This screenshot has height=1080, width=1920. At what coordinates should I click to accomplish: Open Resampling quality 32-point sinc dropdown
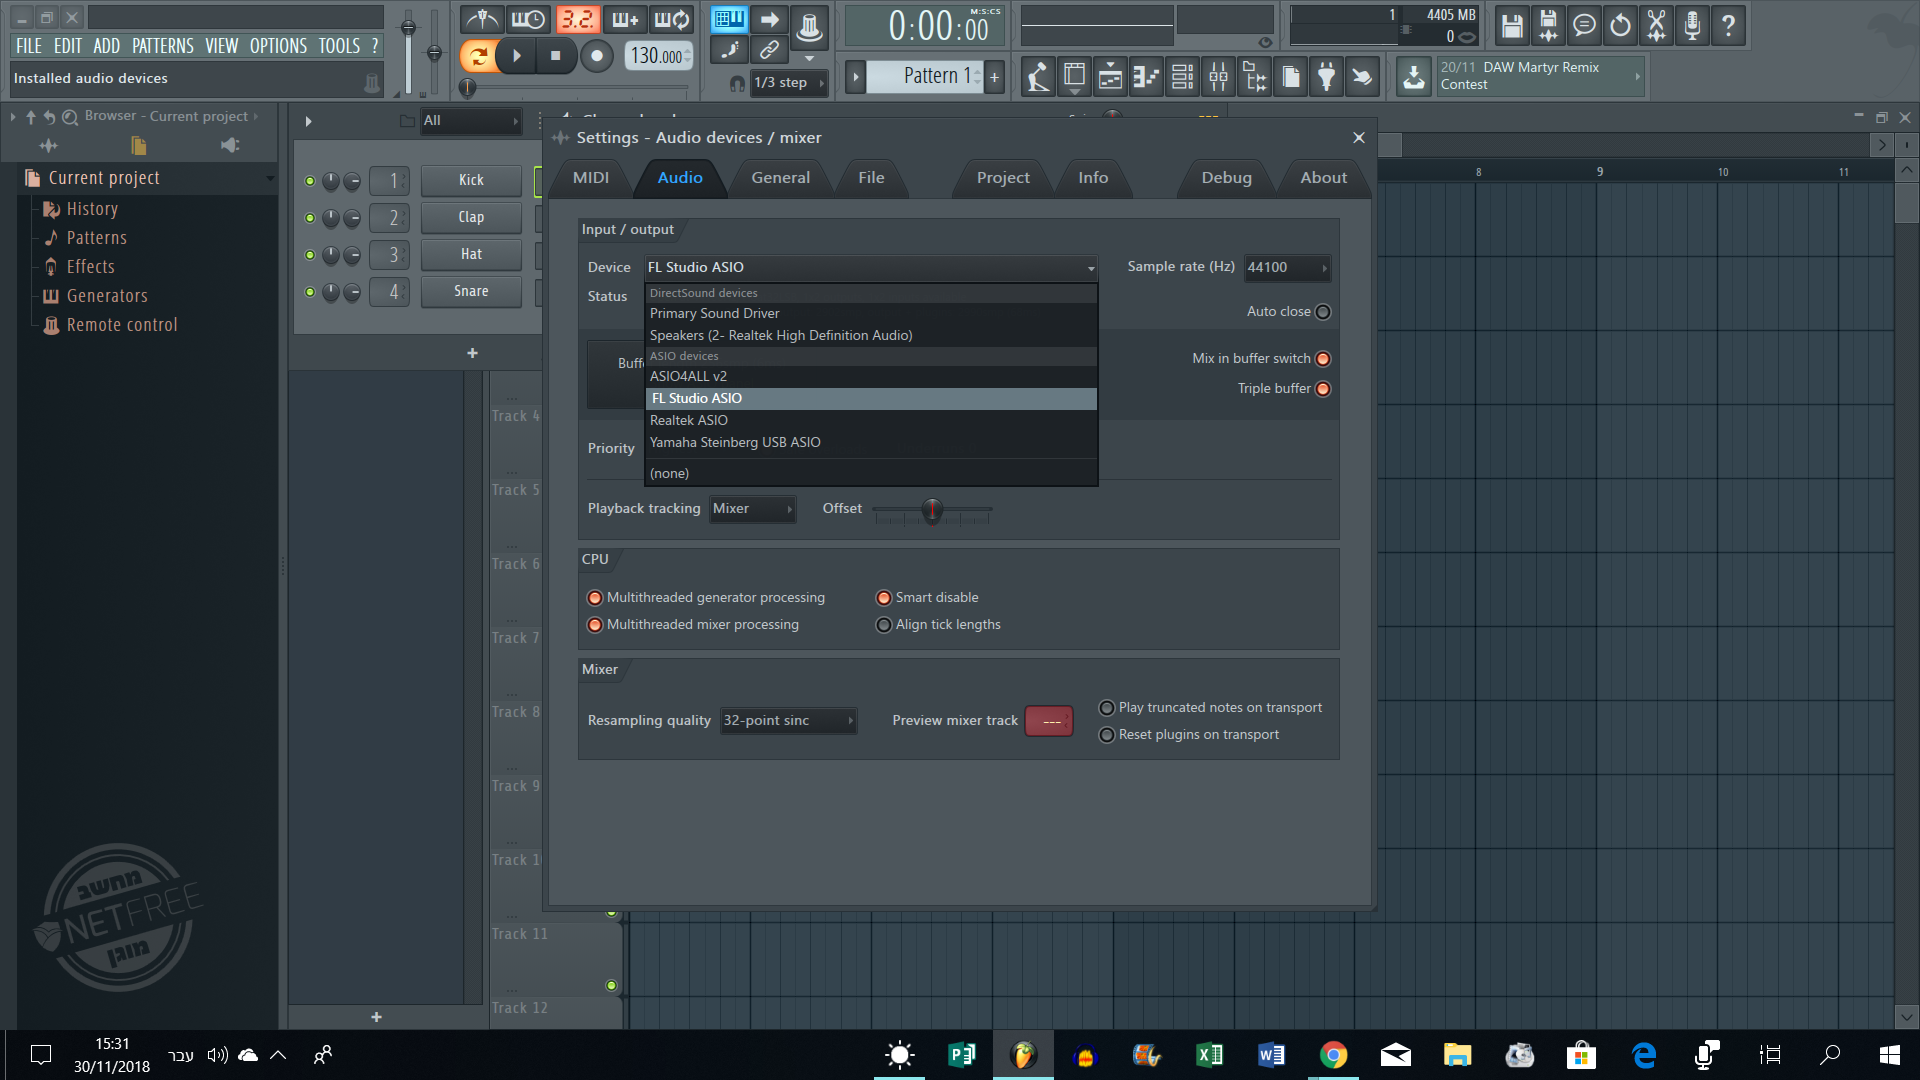788,721
